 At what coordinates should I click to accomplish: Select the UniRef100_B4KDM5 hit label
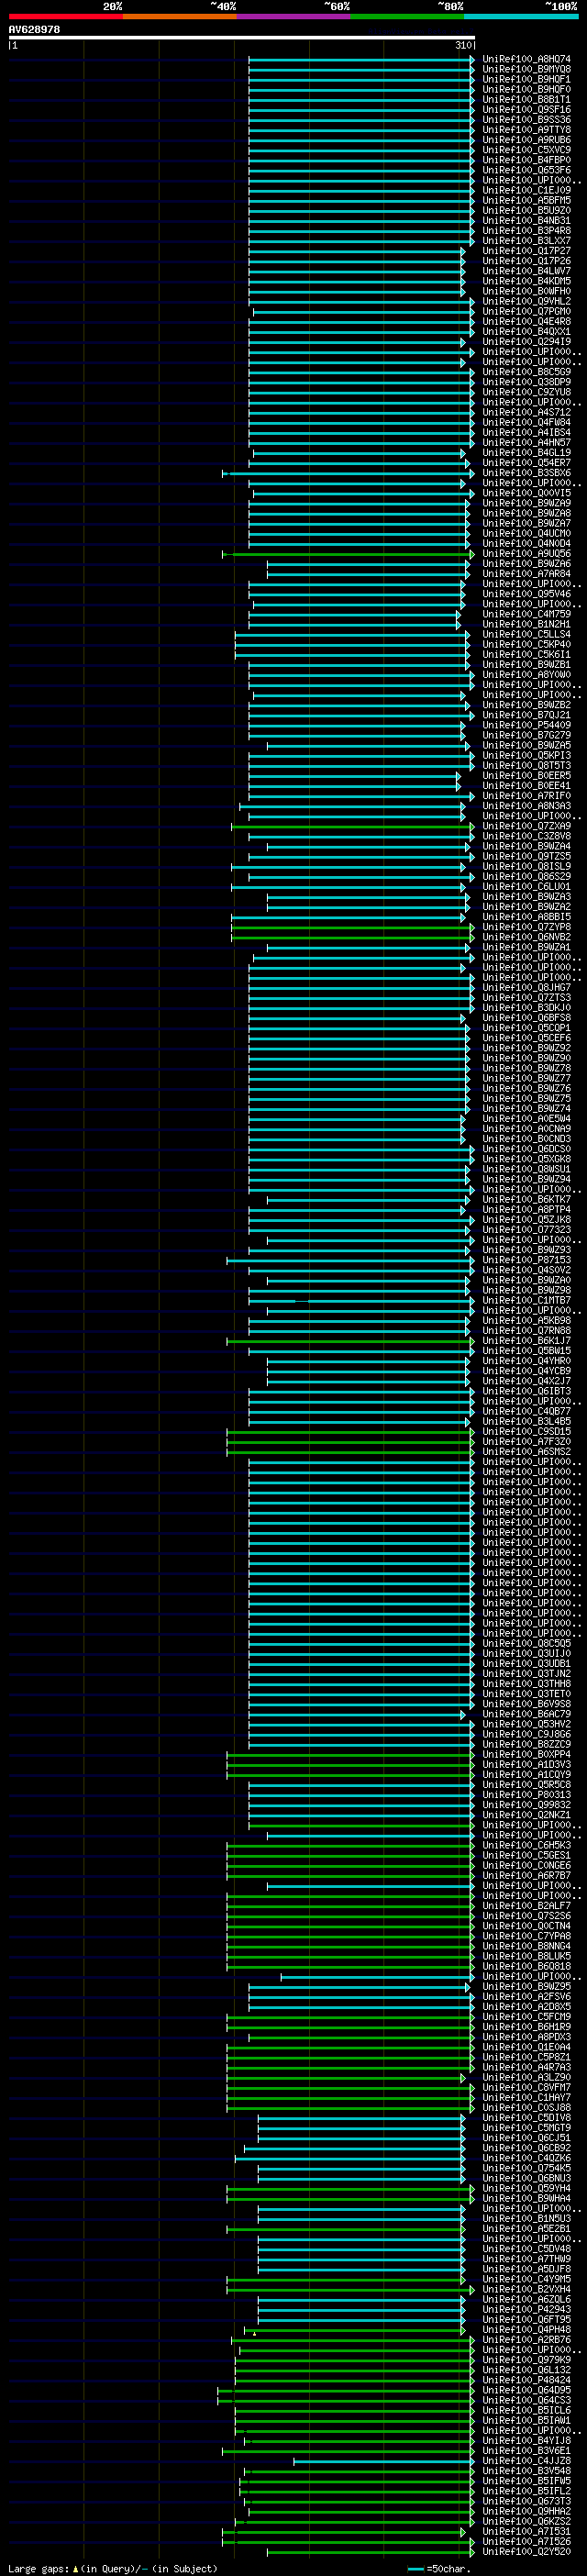[527, 281]
